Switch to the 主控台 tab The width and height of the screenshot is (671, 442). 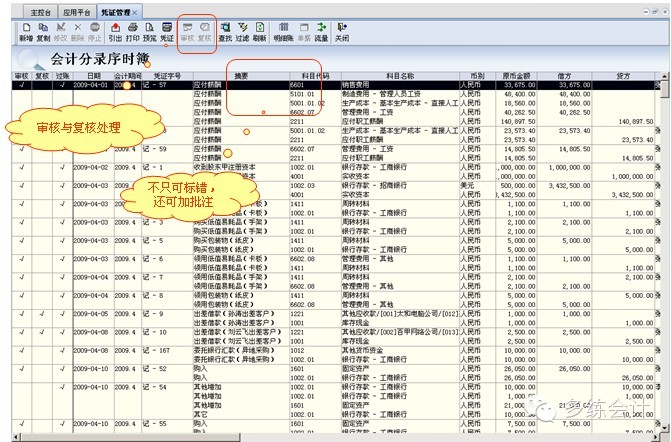pyautogui.click(x=40, y=12)
